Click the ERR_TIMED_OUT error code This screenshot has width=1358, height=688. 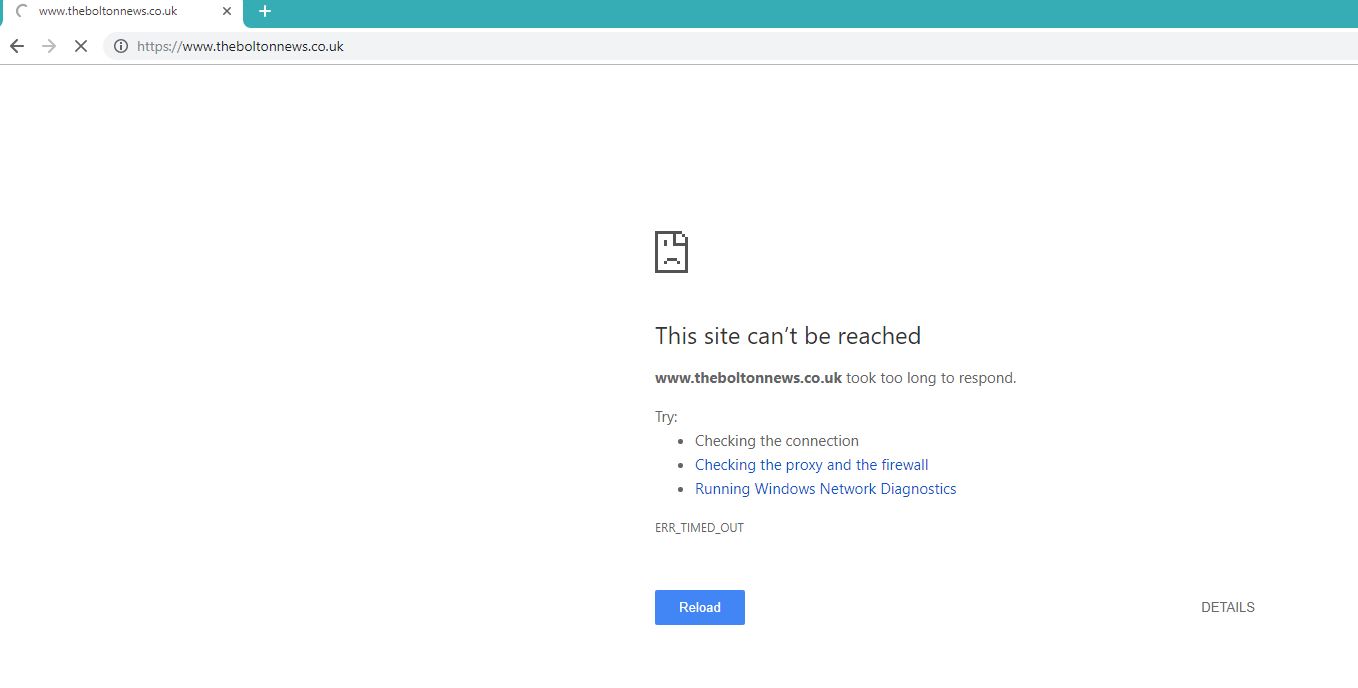coord(699,528)
